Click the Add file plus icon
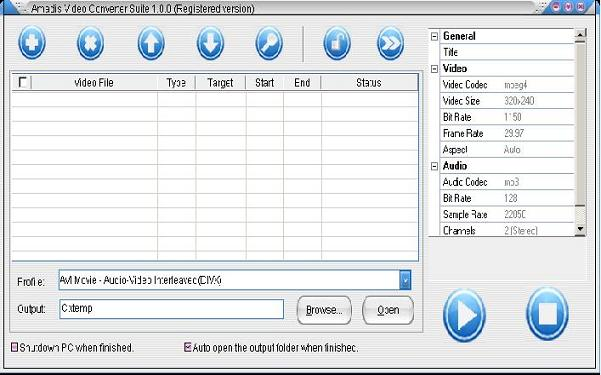Image resolution: width=601 pixels, height=375 pixels. pos(32,43)
